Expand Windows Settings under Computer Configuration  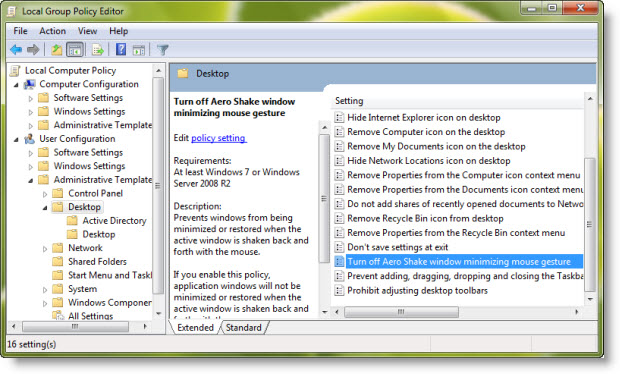[x=30, y=112]
